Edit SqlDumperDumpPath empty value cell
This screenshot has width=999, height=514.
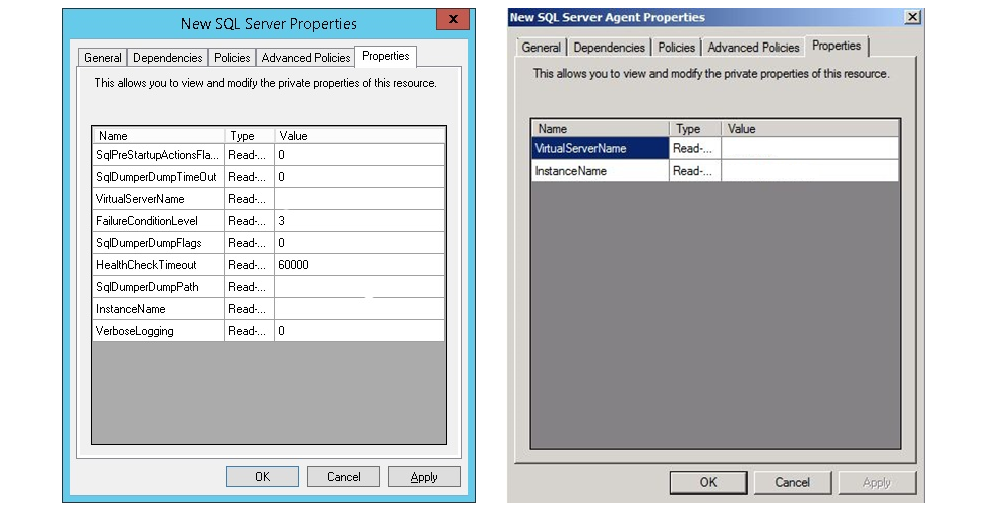359,287
